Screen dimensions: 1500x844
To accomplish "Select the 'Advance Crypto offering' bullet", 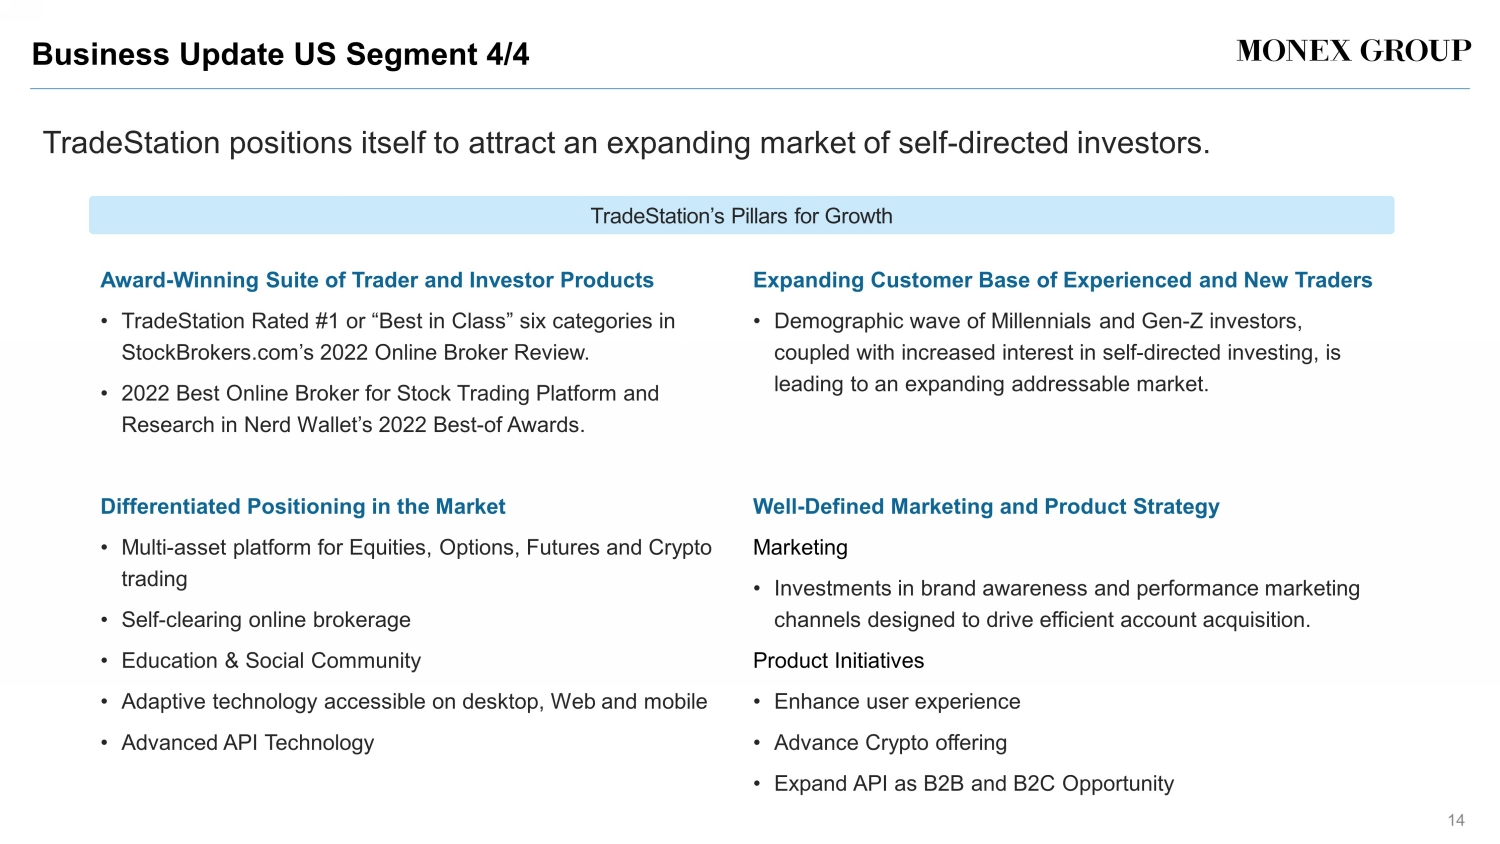I will (890, 743).
